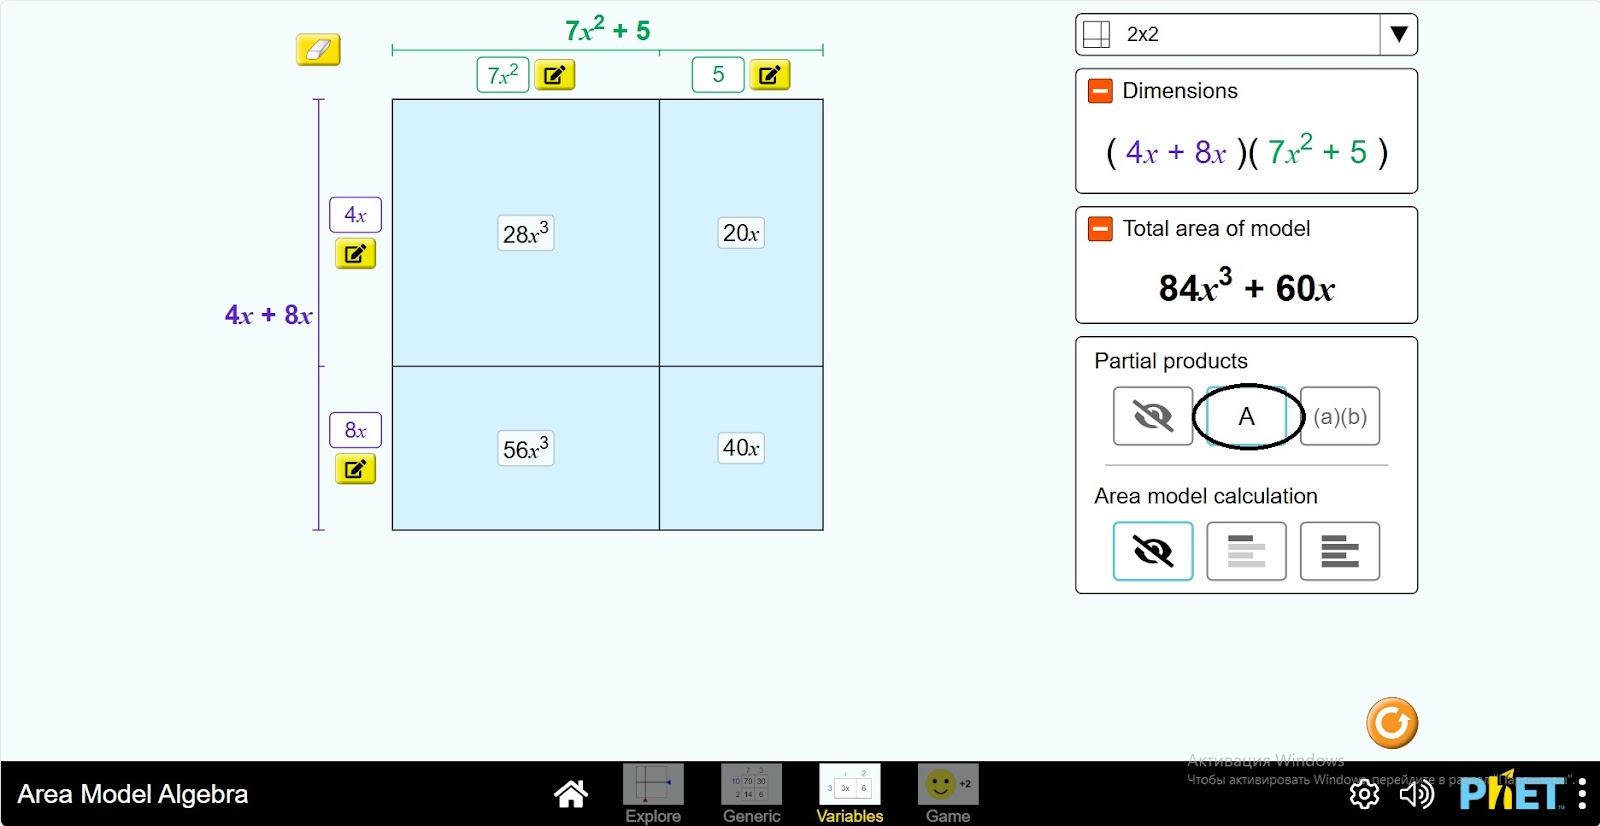1600x826 pixels.
Task: Click the yellow eraser button
Action: click(x=318, y=49)
